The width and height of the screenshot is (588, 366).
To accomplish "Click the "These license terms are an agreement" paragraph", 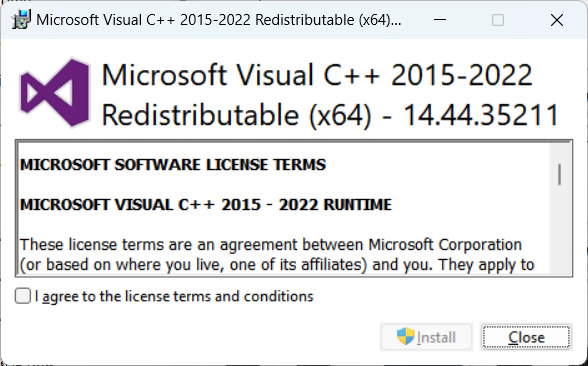I will point(271,245).
